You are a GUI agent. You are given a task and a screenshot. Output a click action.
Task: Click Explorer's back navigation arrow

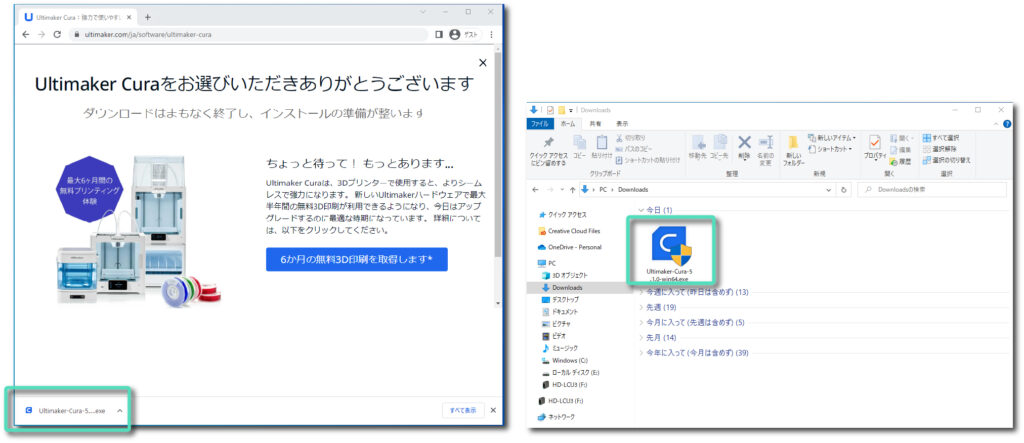point(536,189)
